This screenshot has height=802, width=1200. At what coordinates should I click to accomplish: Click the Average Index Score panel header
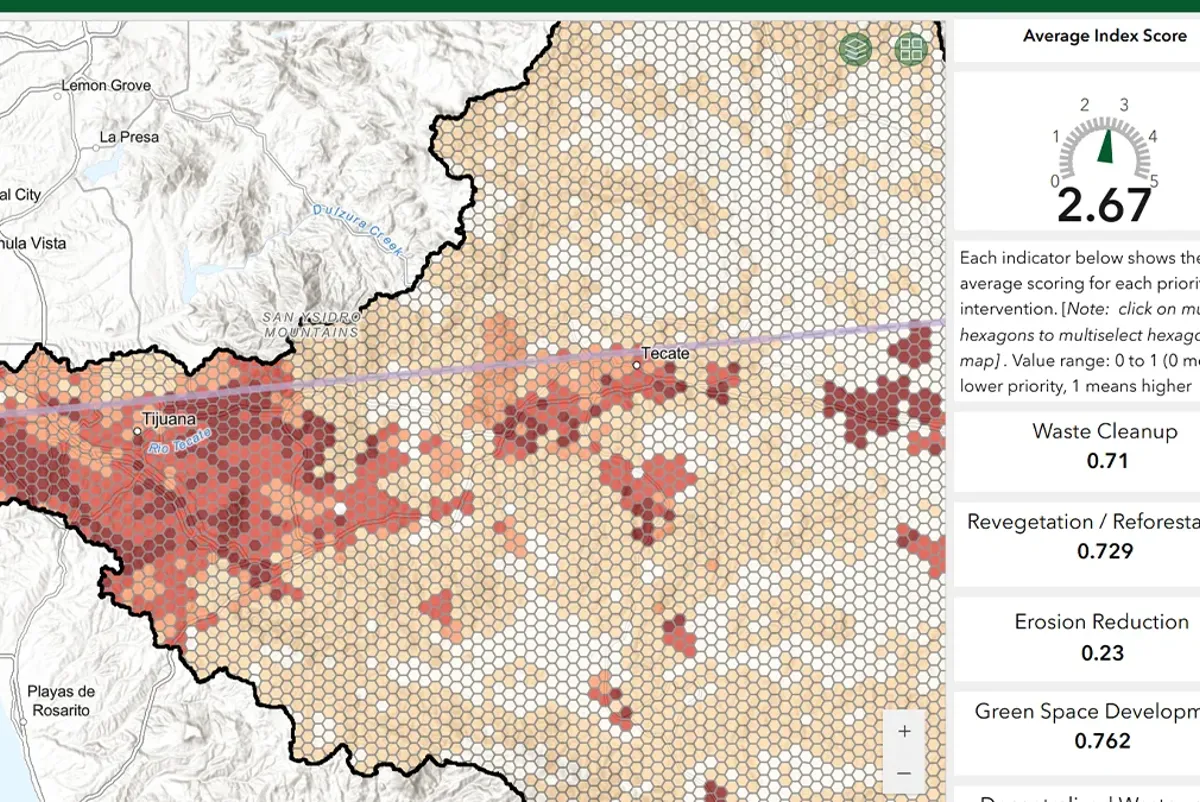(1104, 35)
